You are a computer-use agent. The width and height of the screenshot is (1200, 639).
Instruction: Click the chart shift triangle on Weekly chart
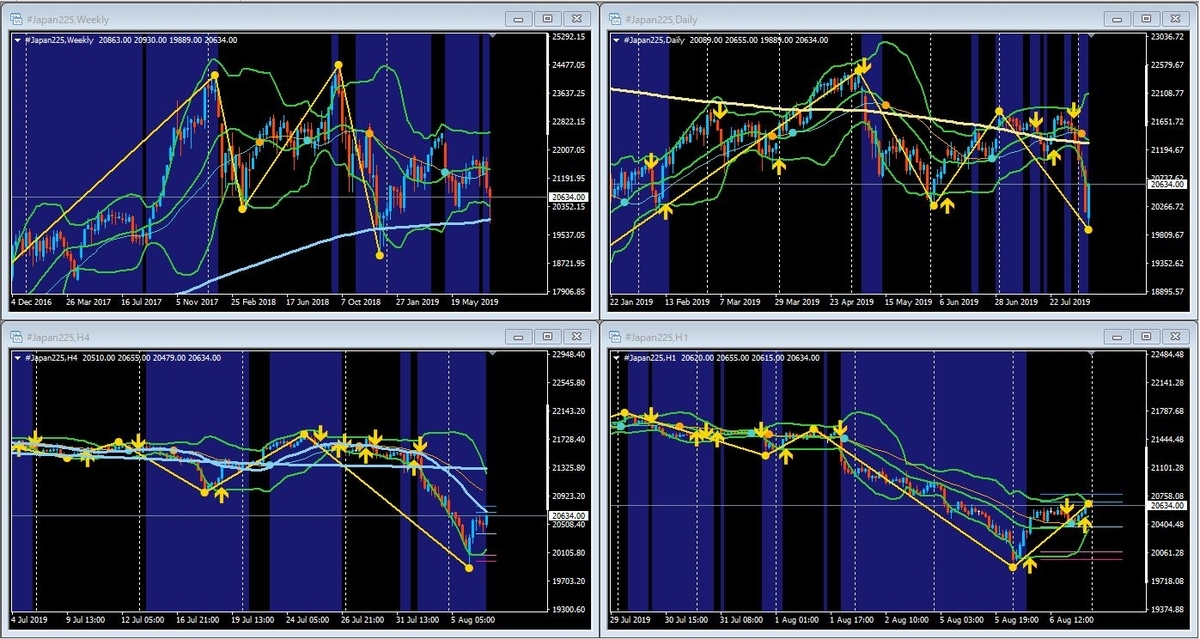click(491, 37)
